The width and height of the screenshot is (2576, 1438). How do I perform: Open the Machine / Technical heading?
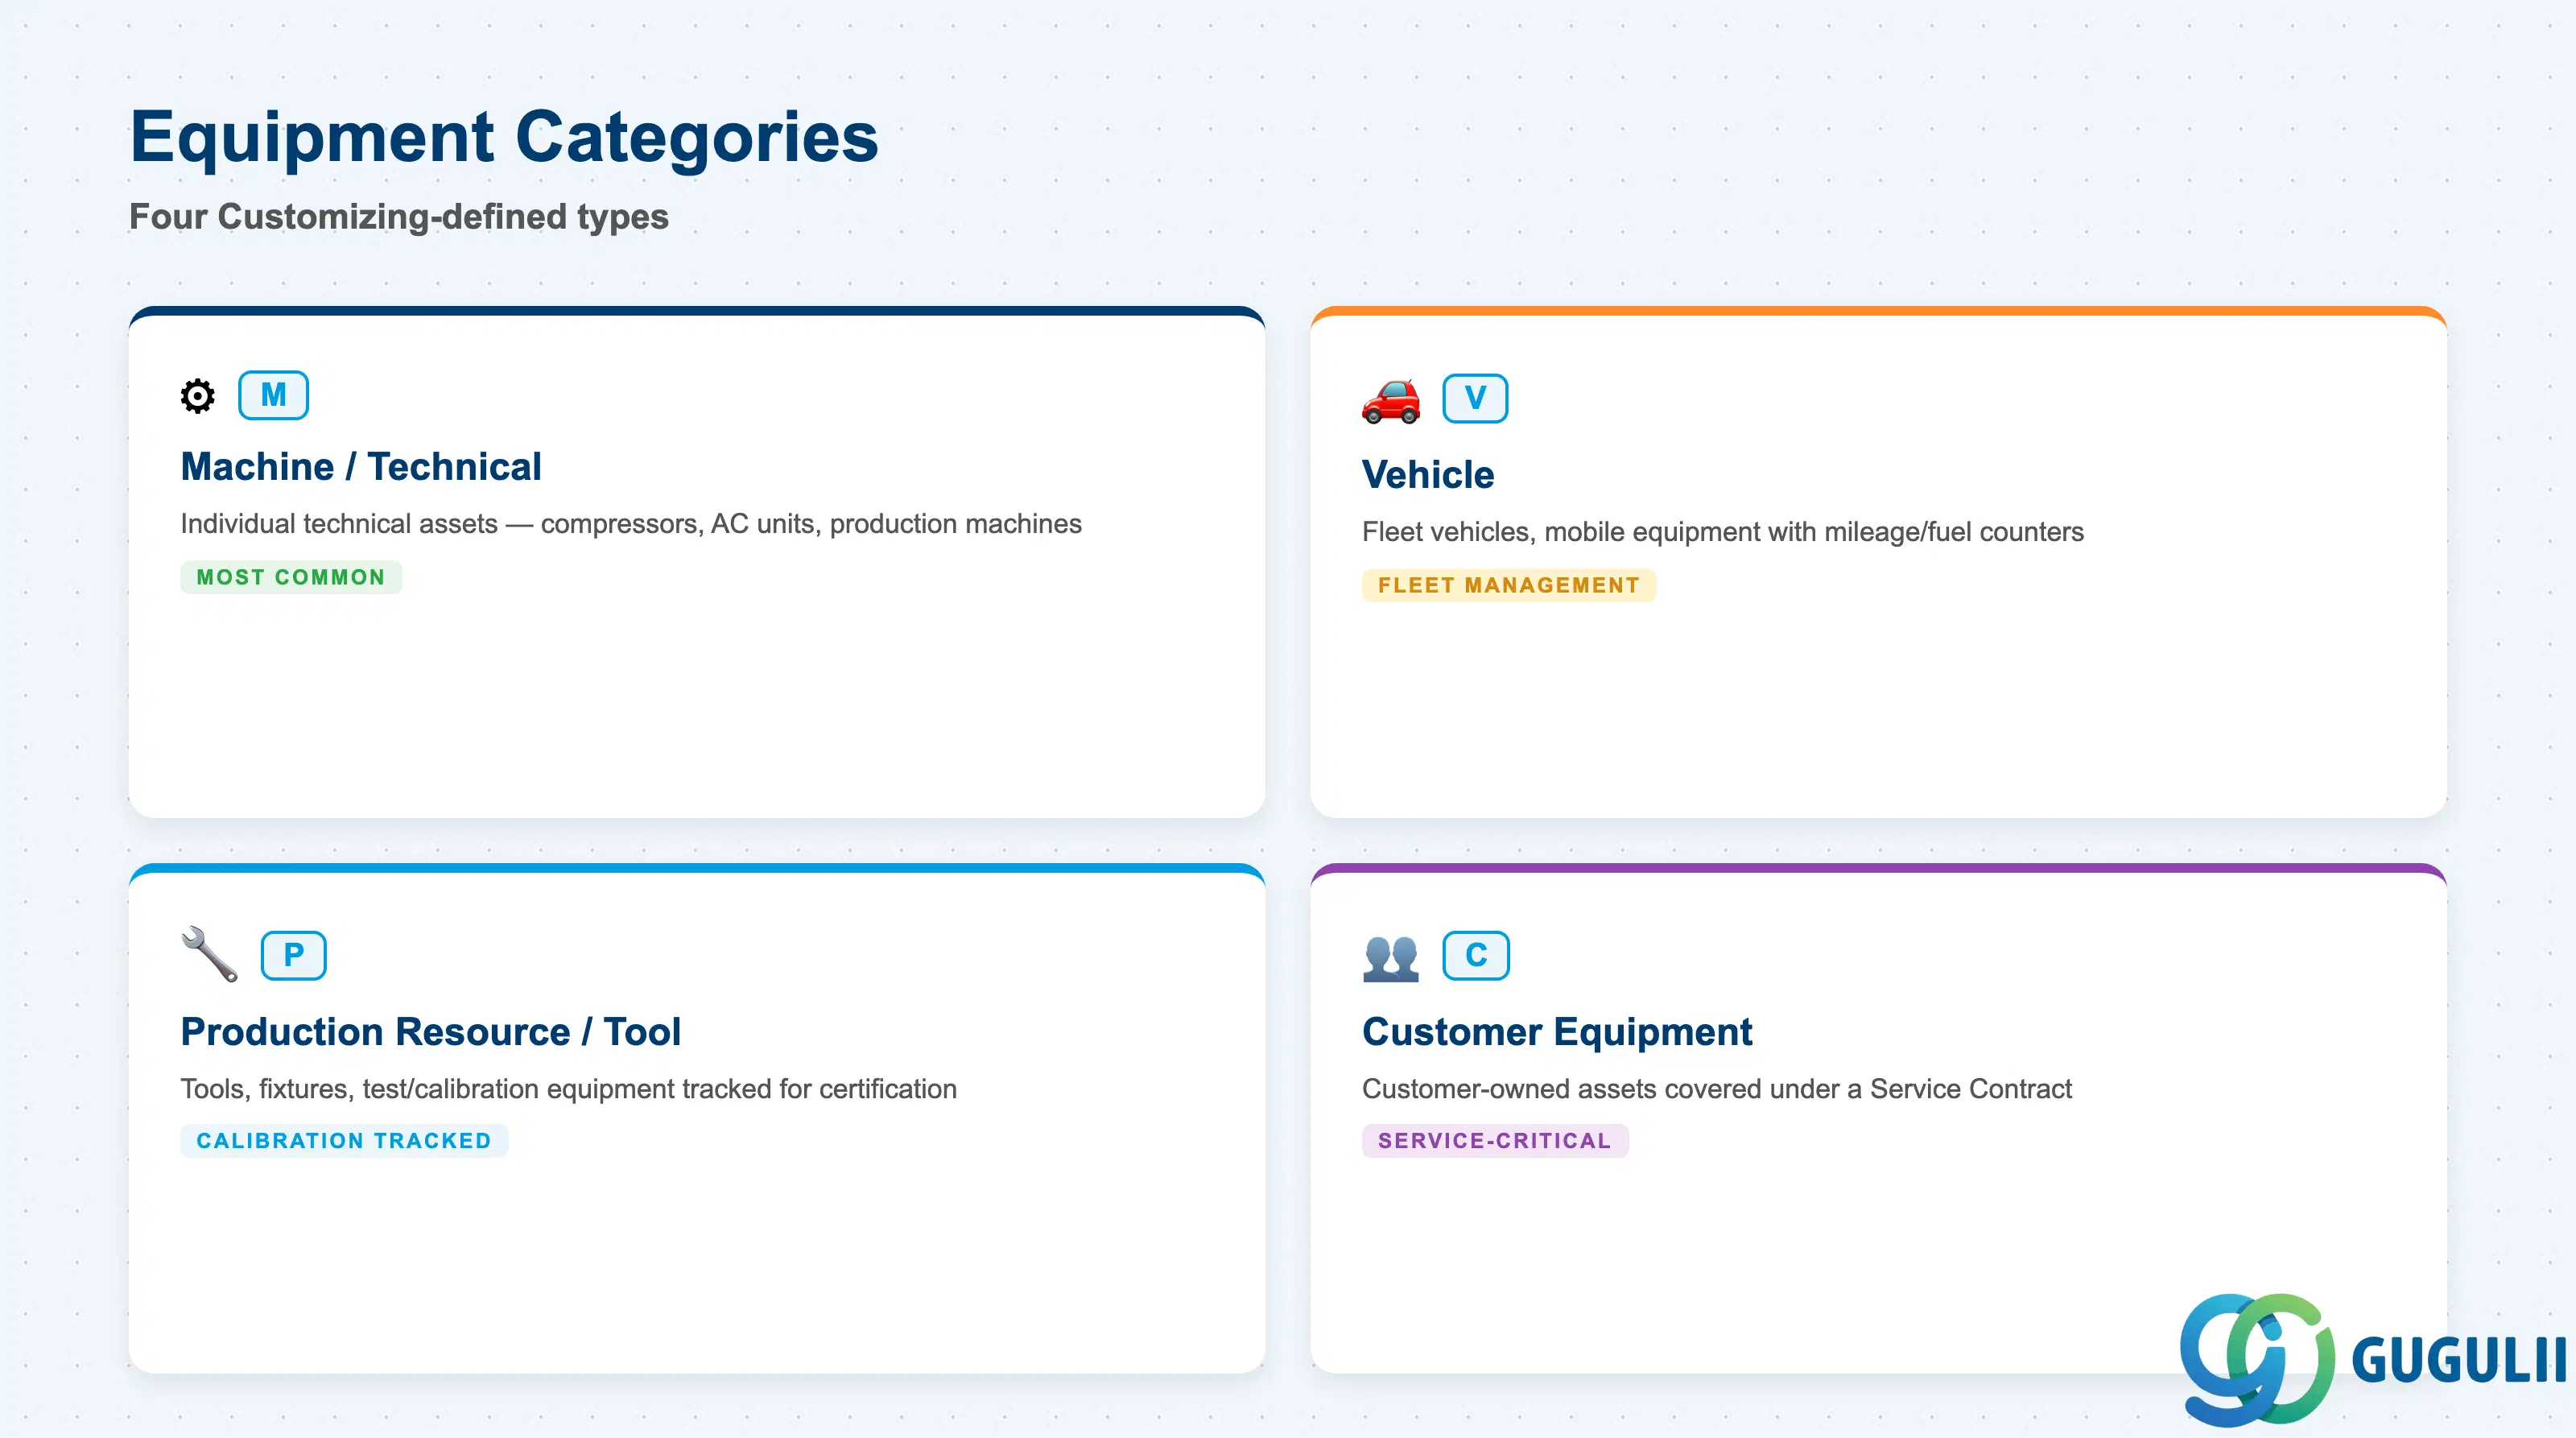[x=361, y=467]
